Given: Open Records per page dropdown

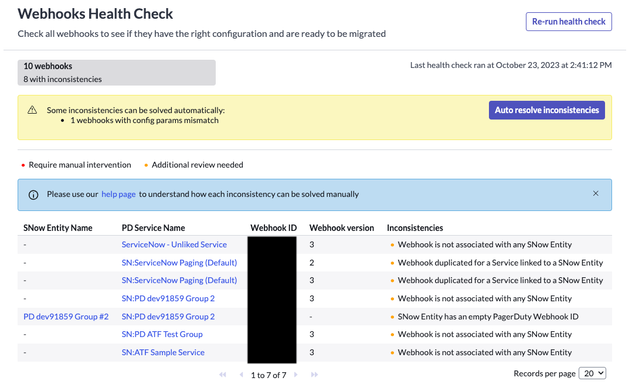Looking at the screenshot, I should 592,373.
